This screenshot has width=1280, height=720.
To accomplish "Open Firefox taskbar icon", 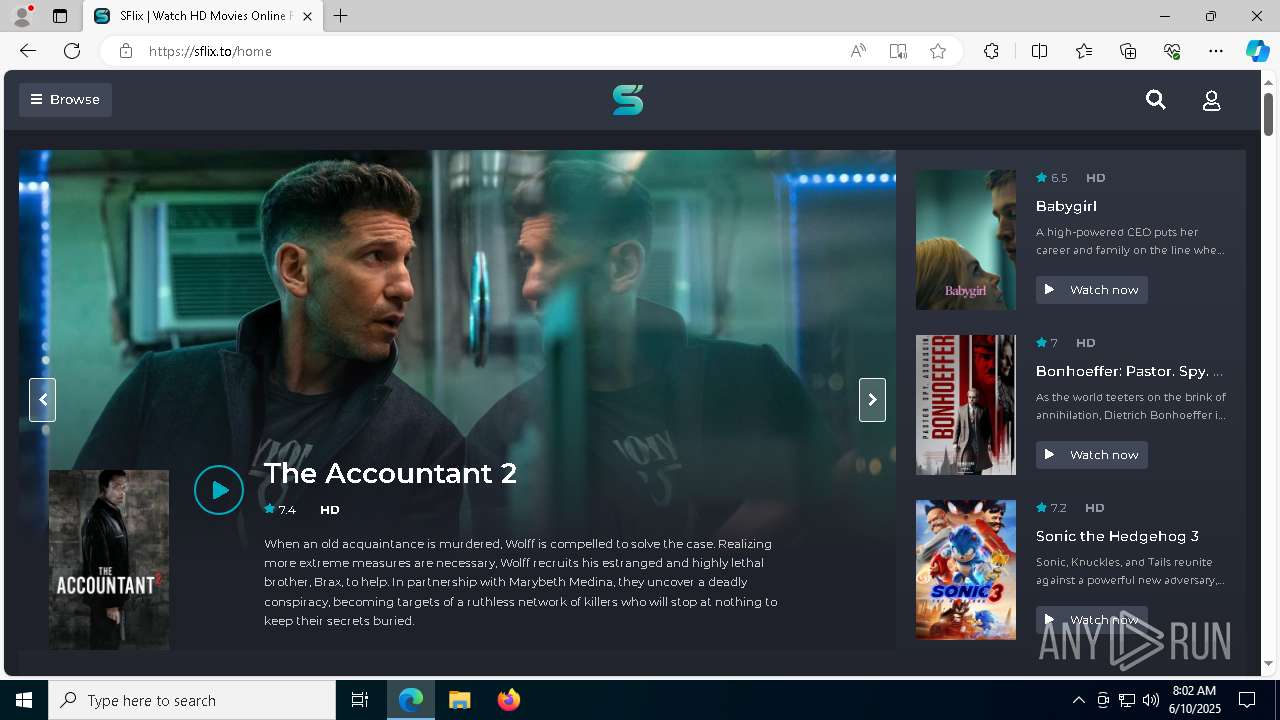I will tap(508, 700).
